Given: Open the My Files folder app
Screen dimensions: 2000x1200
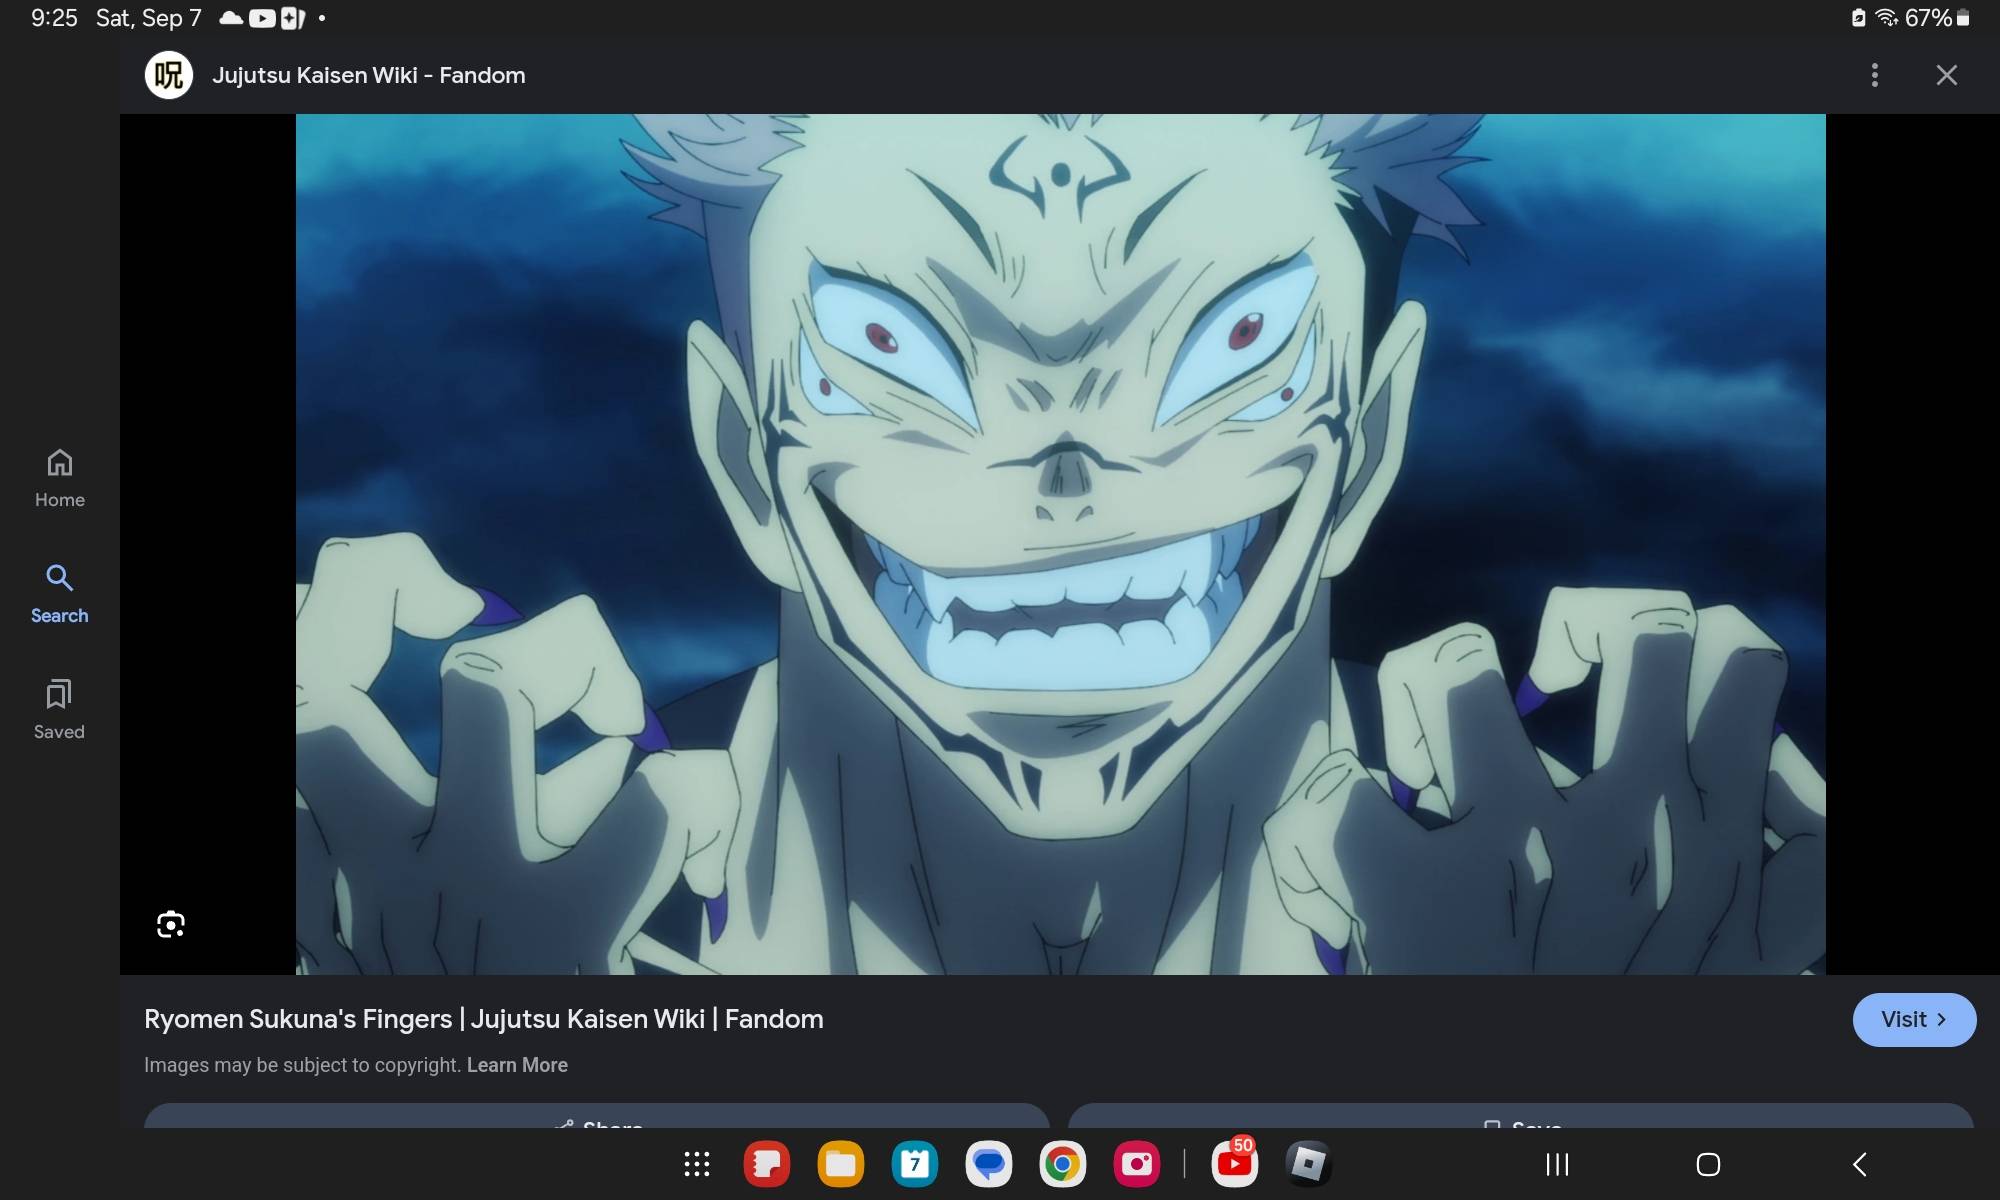Looking at the screenshot, I should pyautogui.click(x=841, y=1164).
